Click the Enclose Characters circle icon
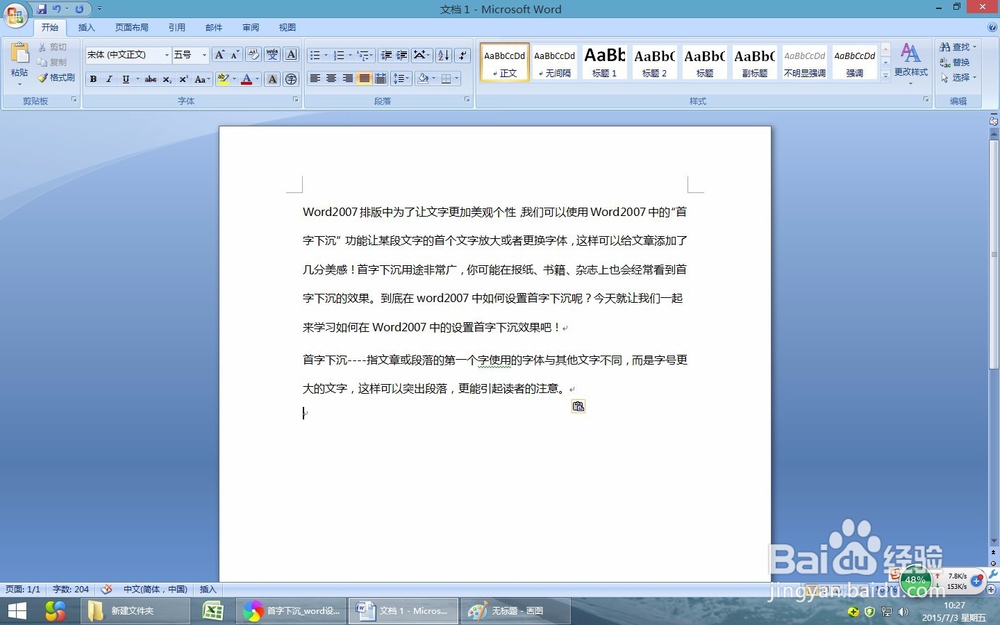This screenshot has height=625, width=1000. [x=291, y=79]
